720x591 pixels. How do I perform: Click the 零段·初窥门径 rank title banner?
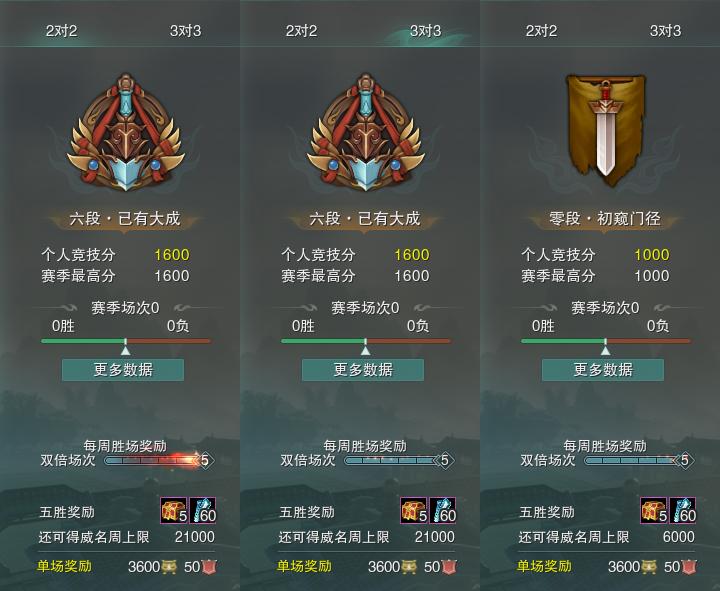[605, 219]
